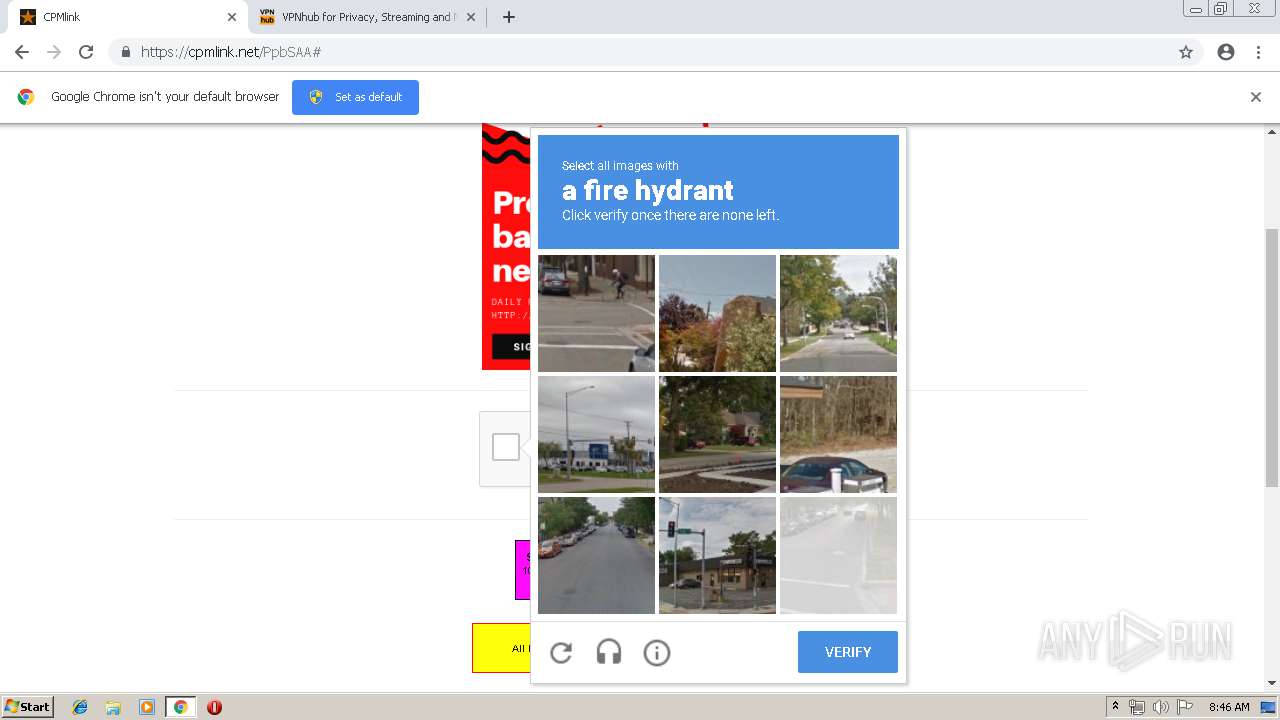Click the yellow button behind captcha
Image resolution: width=1280 pixels, height=720 pixels.
click(x=501, y=648)
